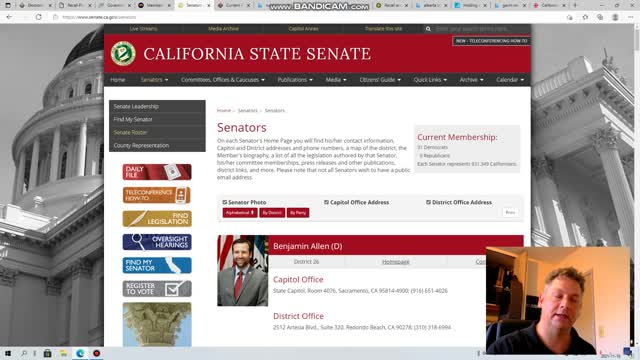The image size is (640, 360).
Task: Switch to the active Senators browser tab
Action: click(x=194, y=5)
